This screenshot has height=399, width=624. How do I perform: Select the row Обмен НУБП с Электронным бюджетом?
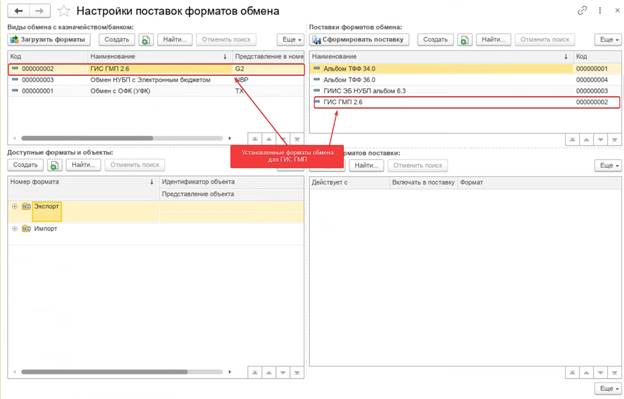(156, 80)
